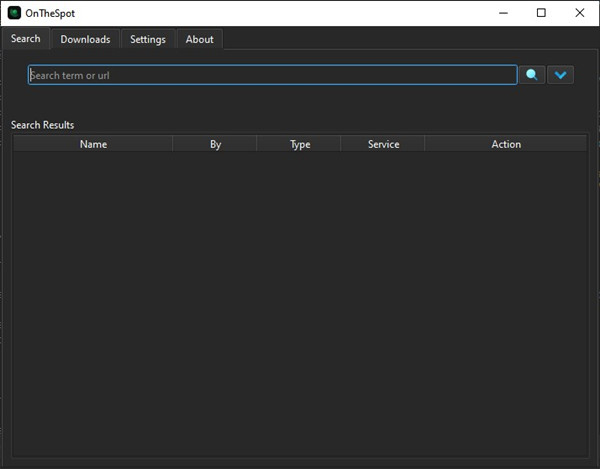Click the OnTheSpot app icon in title bar

coord(14,13)
